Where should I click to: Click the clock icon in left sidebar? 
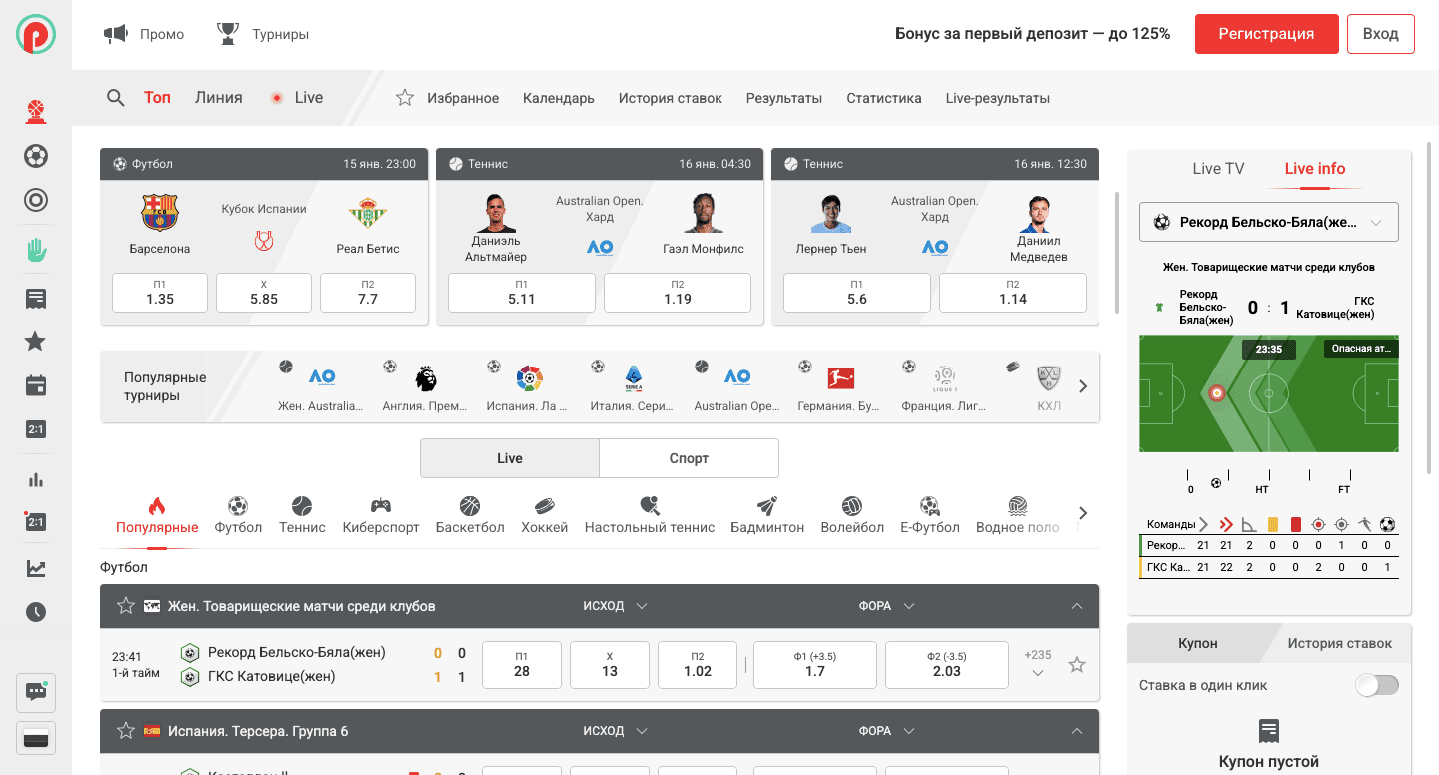[36, 612]
